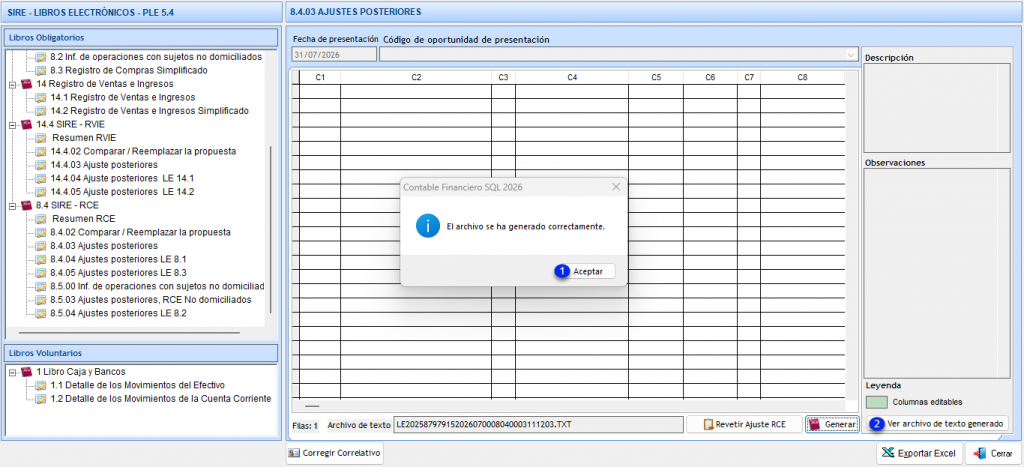Screen dimensions: 1024x467
Task: Click icon beside 1.2 Movimientos de Cuenta Corriente
Action: 40,398
